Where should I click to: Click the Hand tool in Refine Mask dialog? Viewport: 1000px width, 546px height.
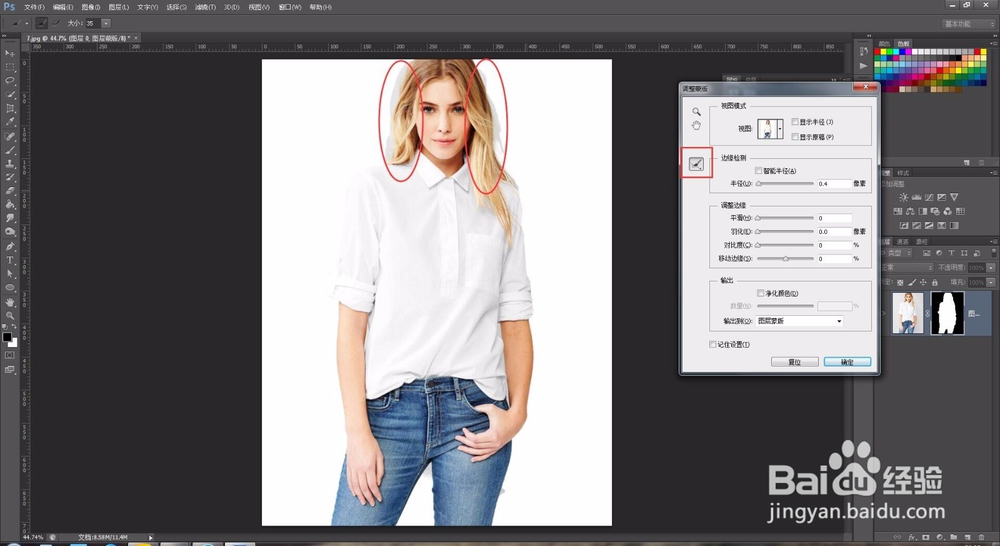[x=696, y=126]
